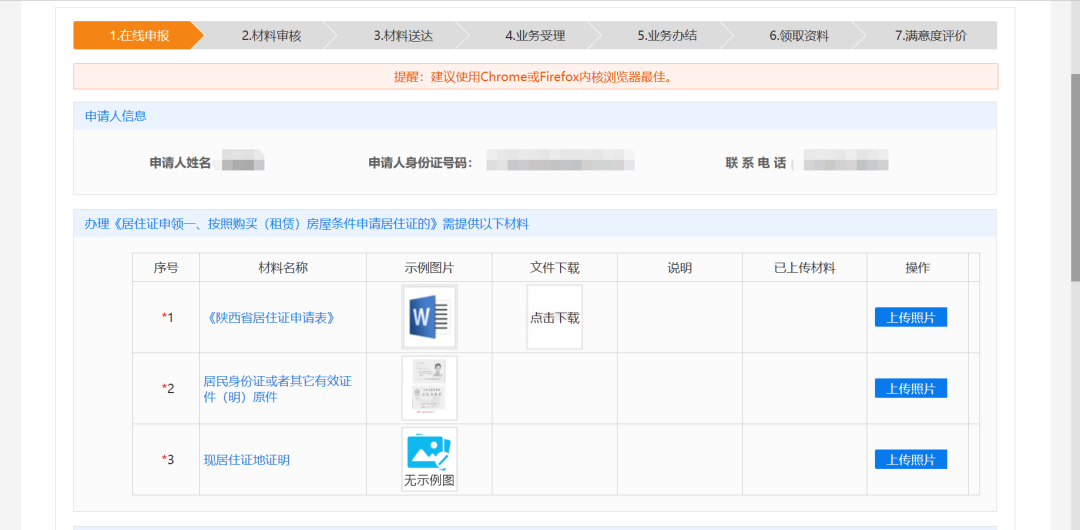Viewport: 1080px width, 530px height.
Task: Open the 《陕西省居住证申请表》 link
Action: point(271,318)
